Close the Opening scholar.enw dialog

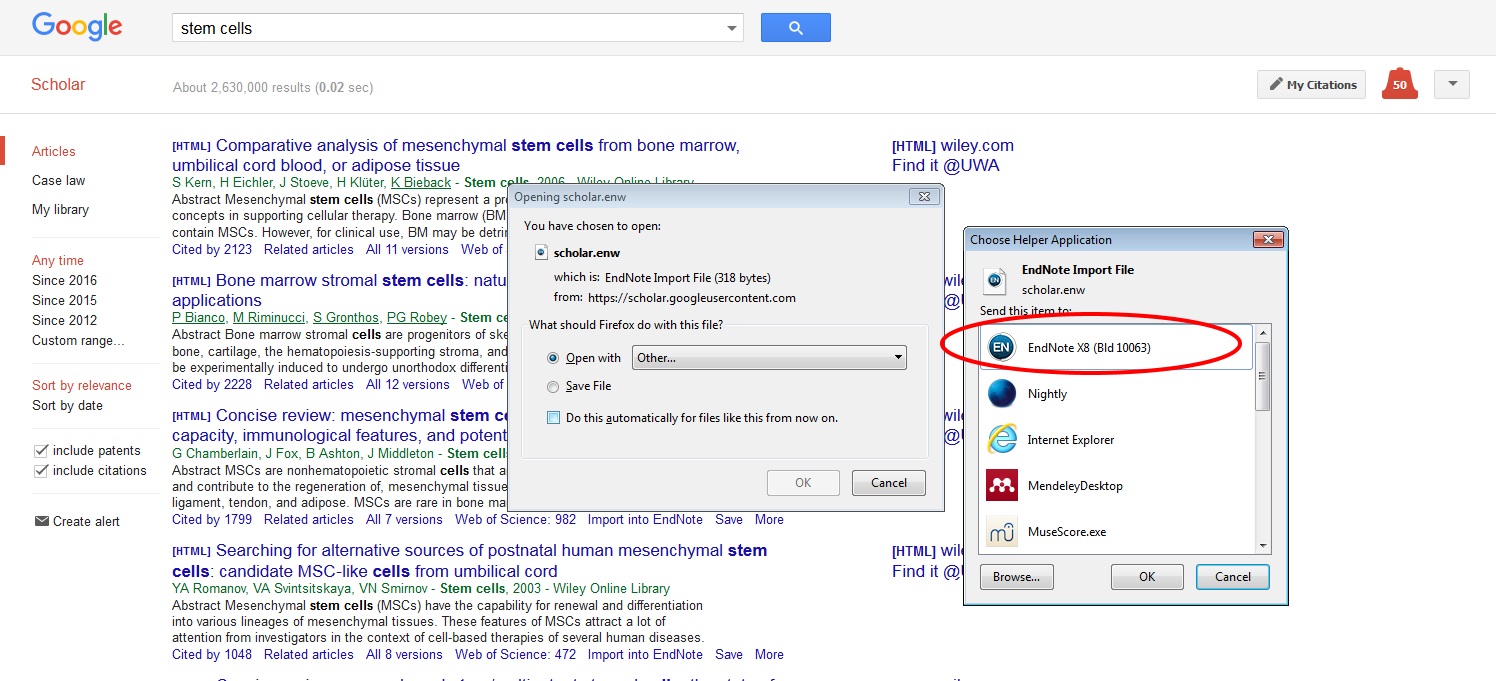click(x=924, y=197)
